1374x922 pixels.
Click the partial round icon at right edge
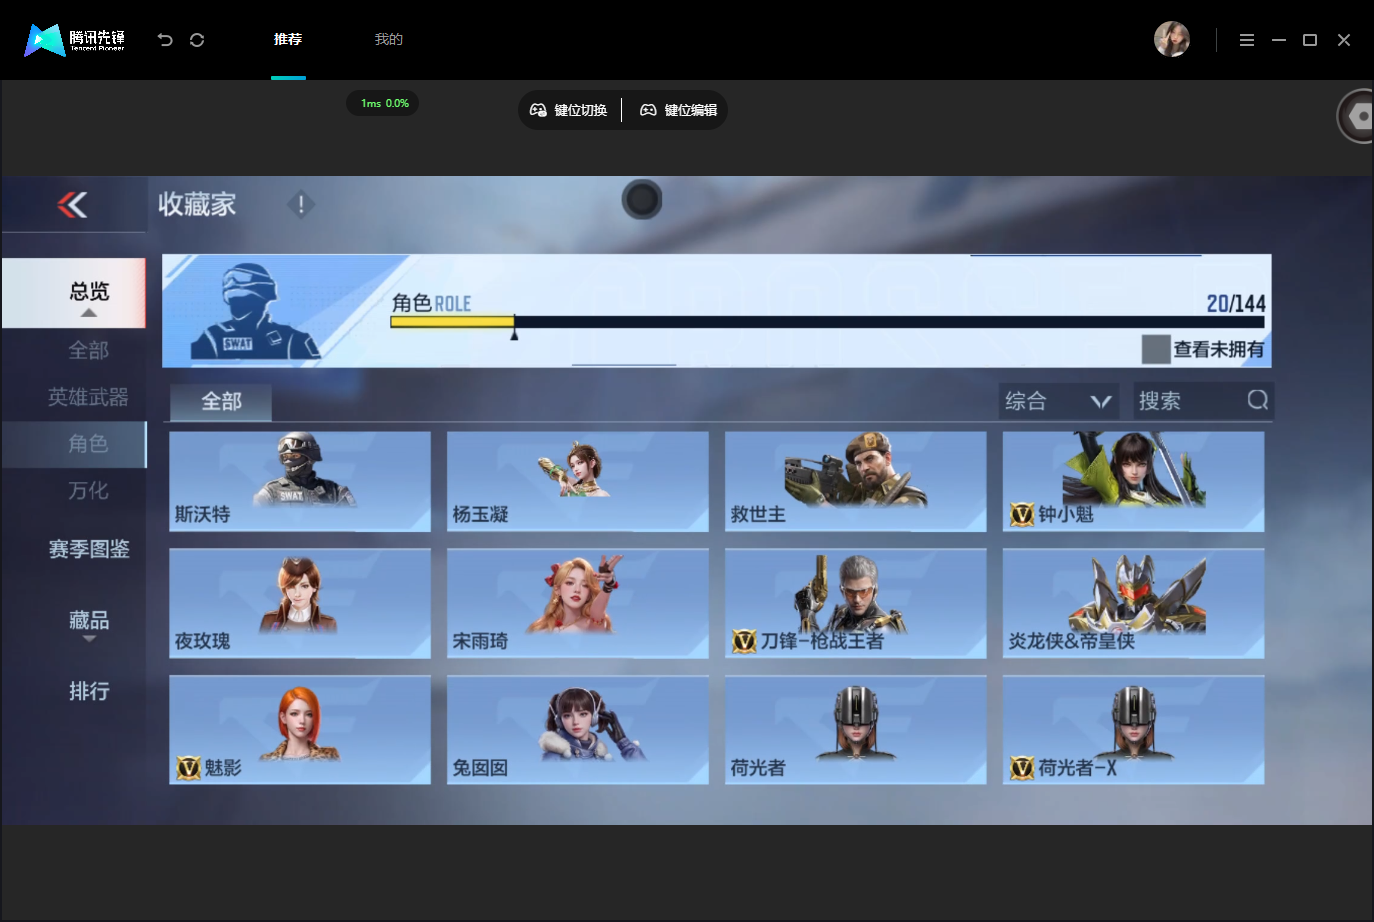1356,116
